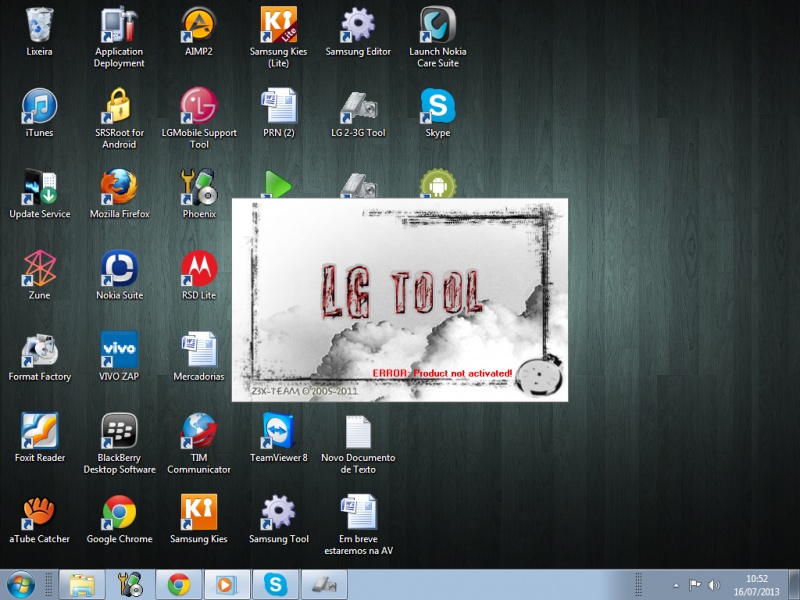Switch to Skype in the taskbar
800x600 pixels.
(x=276, y=585)
